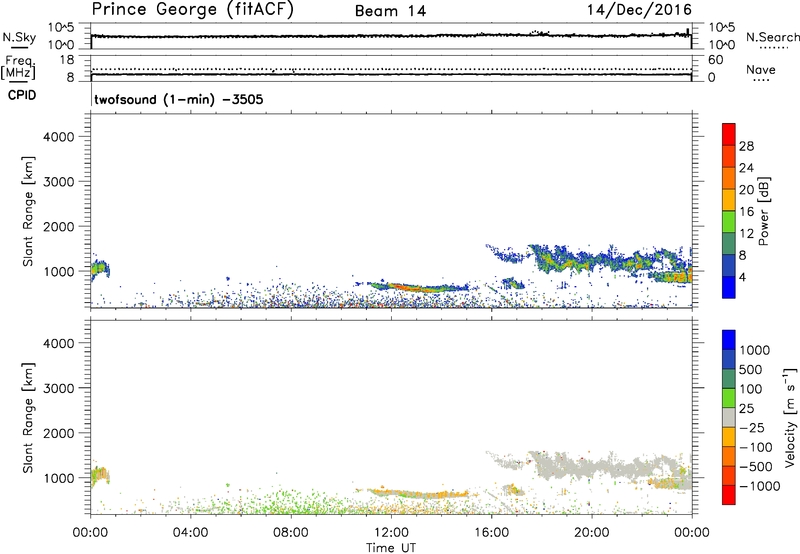Click the 'Beam 14' label
Image resolution: width=800 pixels, height=554 pixels.
[390, 11]
